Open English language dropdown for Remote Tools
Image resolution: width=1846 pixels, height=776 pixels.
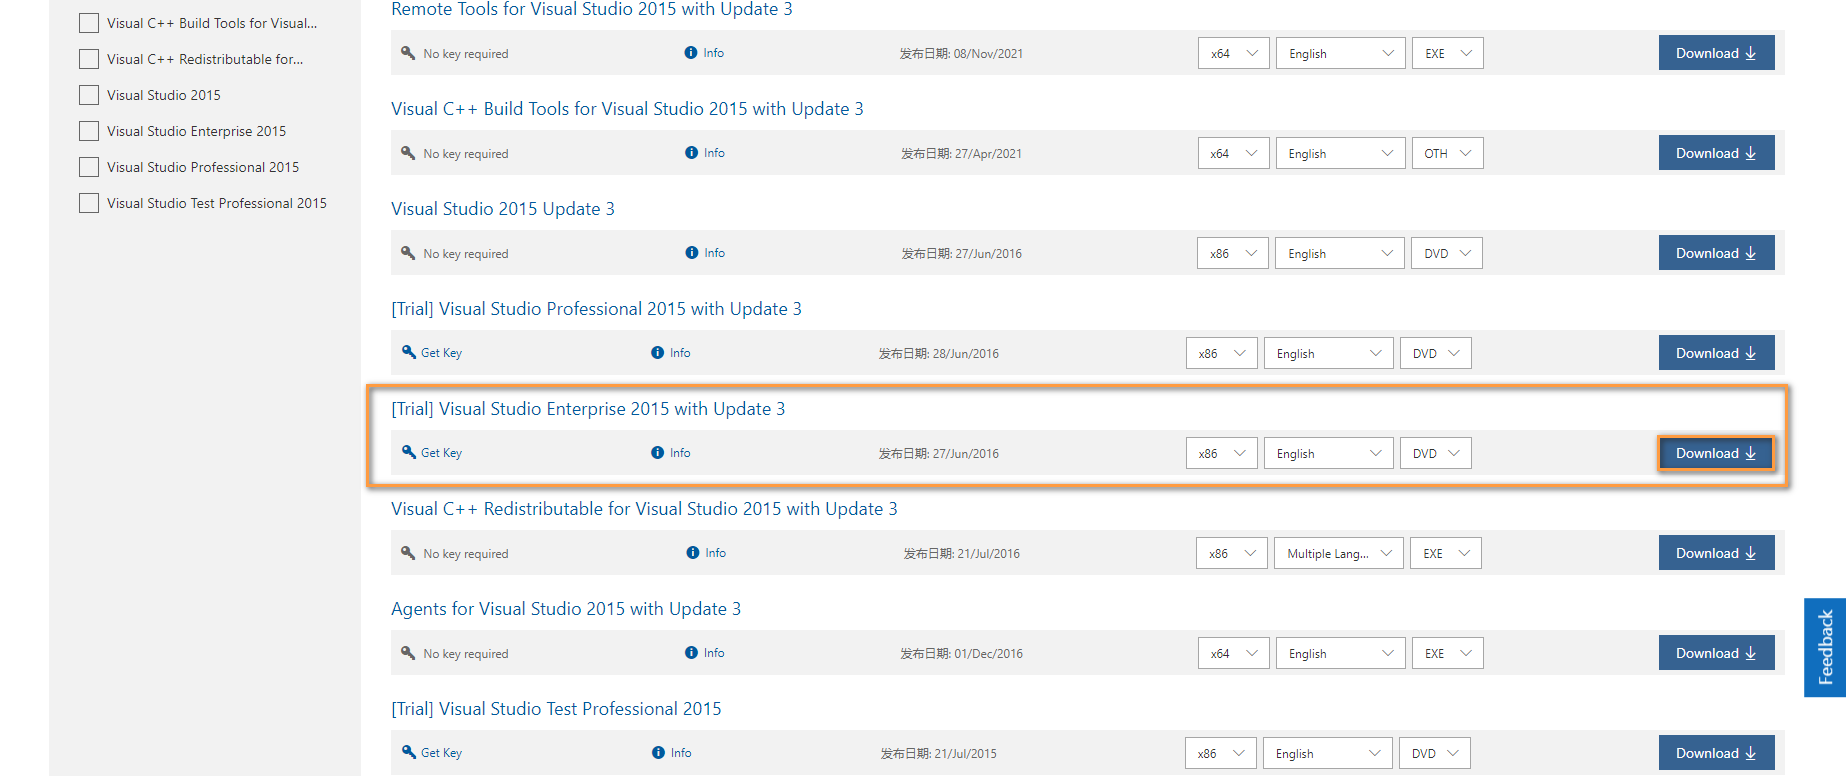[1341, 53]
